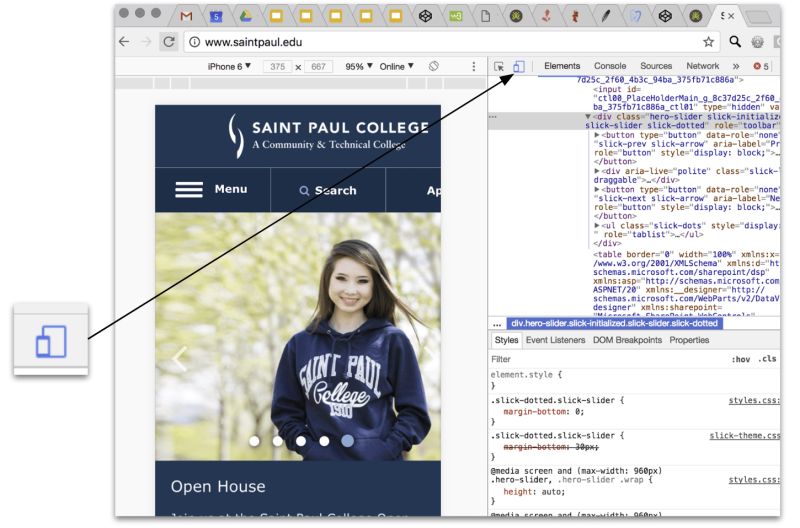Go back with the browser back arrow
800x528 pixels.
124,42
